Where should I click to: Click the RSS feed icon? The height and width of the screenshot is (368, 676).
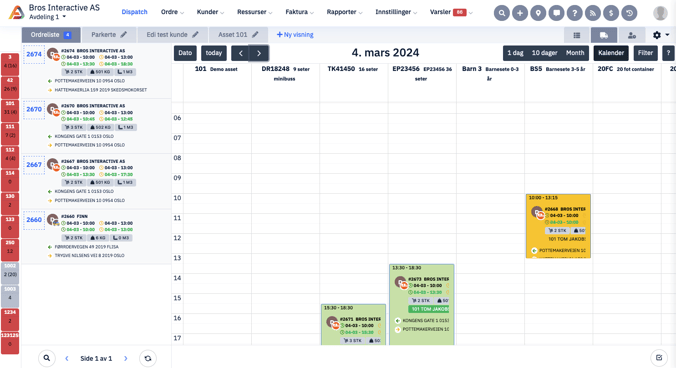coord(593,13)
